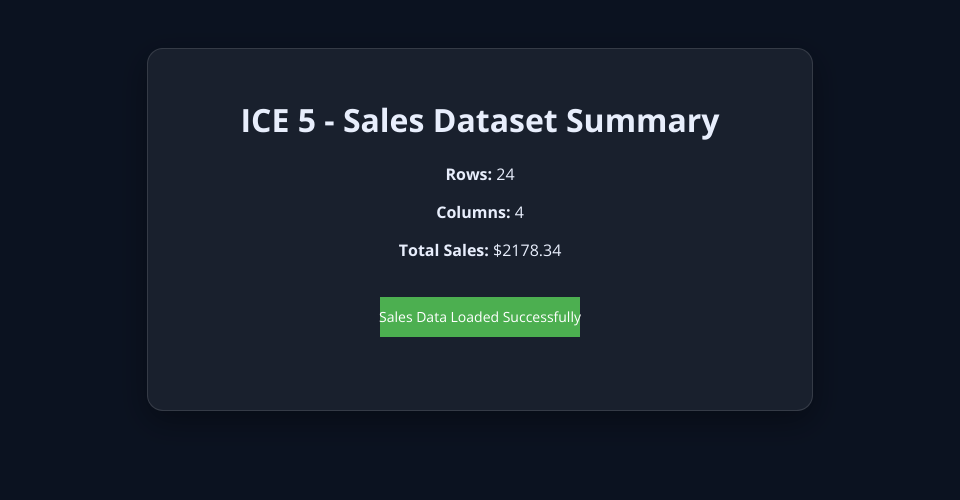Click the column count value 4

pyautogui.click(x=519, y=213)
